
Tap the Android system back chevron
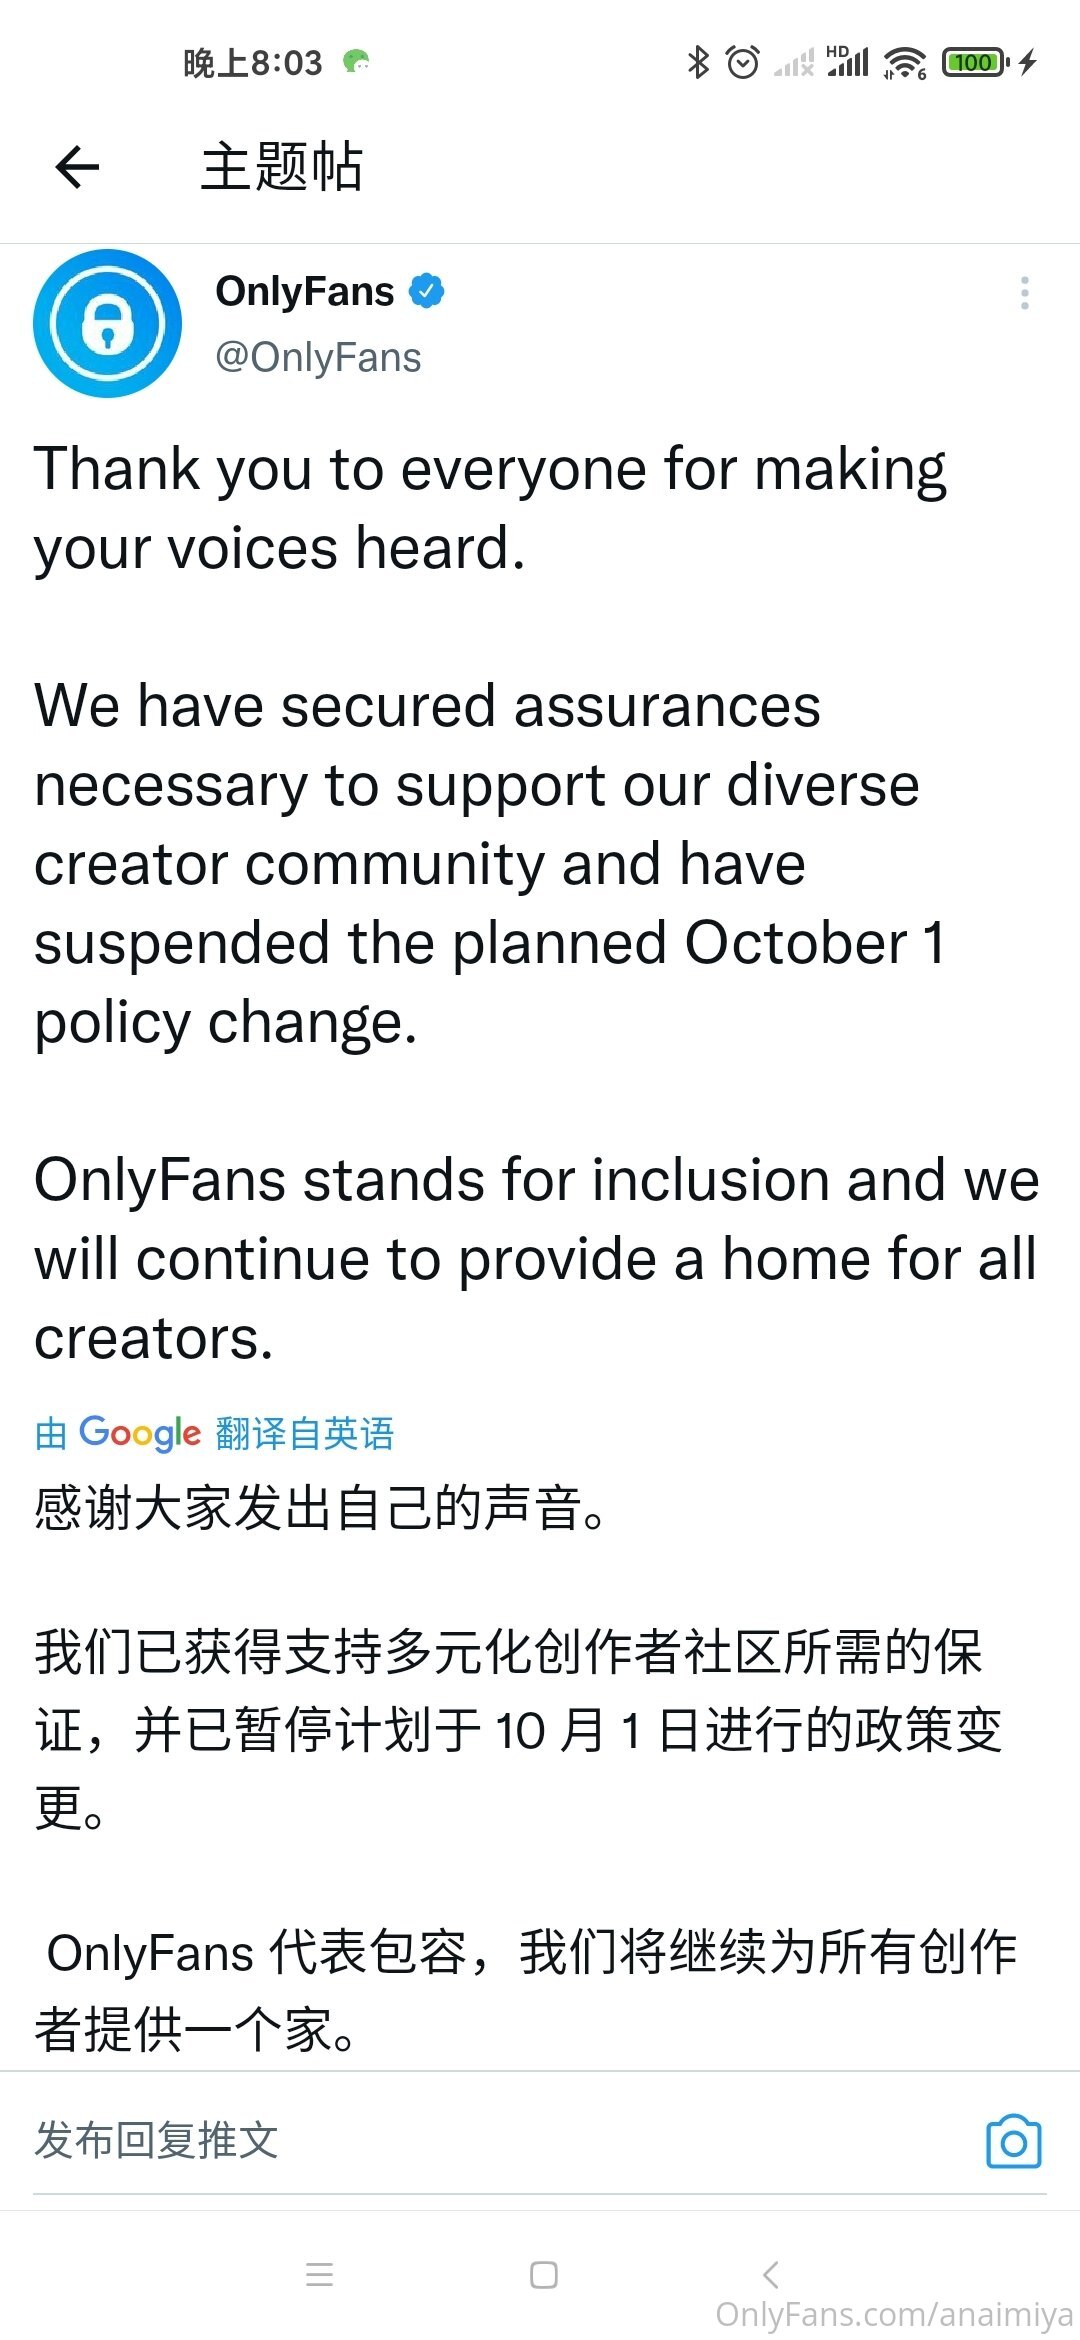point(770,2274)
